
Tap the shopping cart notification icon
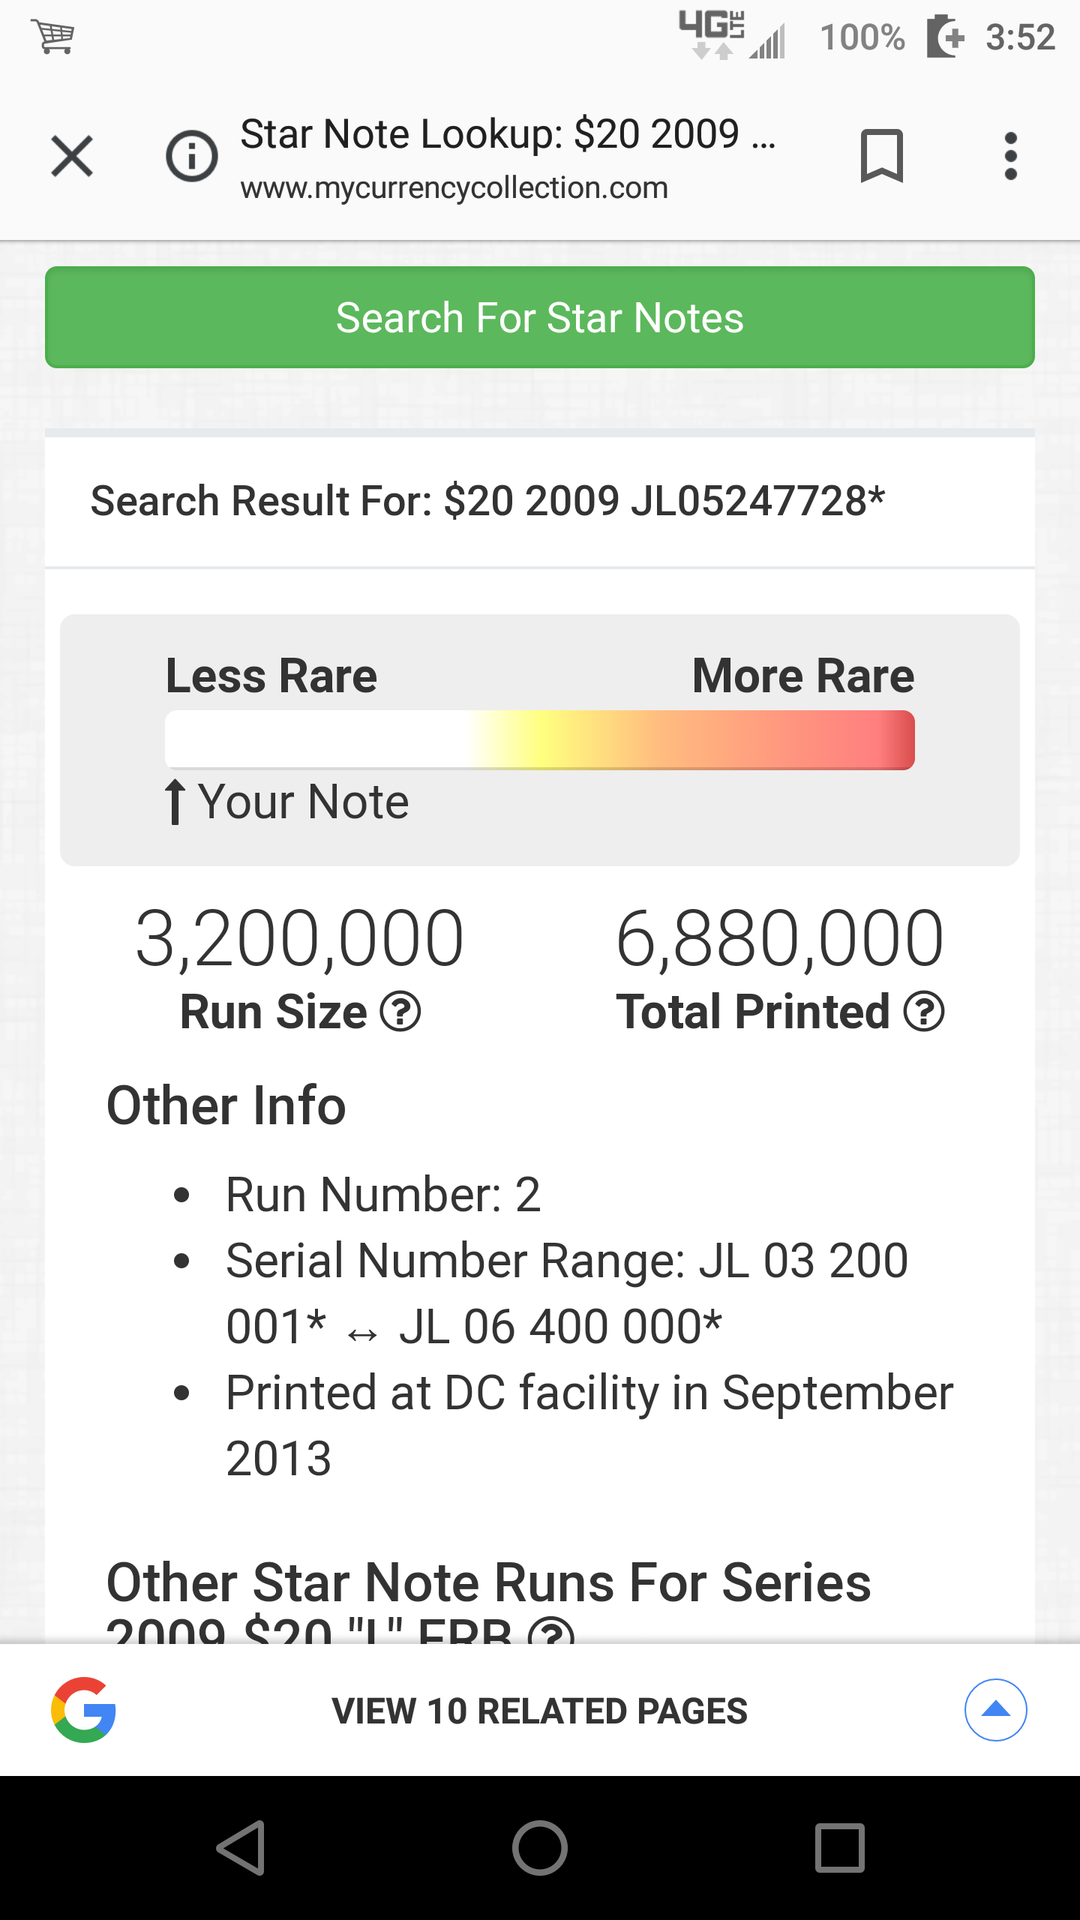(x=53, y=37)
